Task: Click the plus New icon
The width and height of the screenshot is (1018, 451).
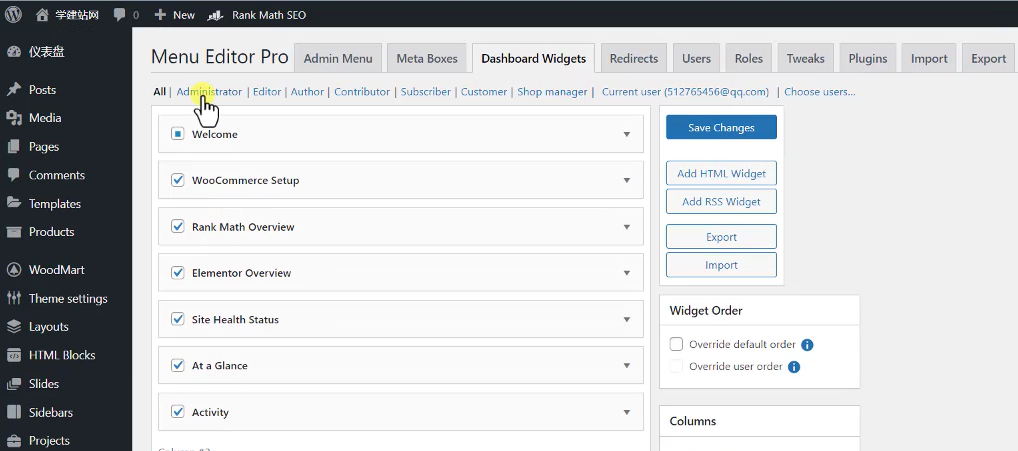Action: click(x=160, y=15)
